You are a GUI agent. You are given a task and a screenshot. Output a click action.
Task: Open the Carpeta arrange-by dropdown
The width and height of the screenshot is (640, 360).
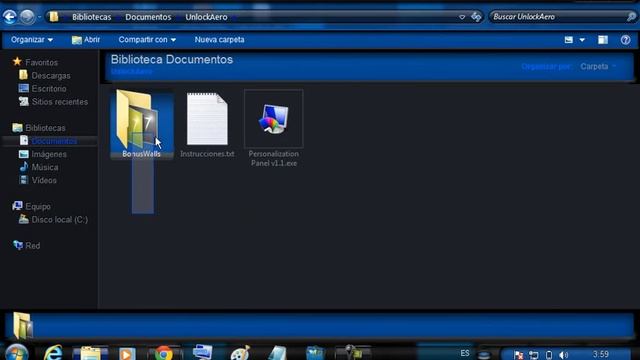tap(598, 66)
